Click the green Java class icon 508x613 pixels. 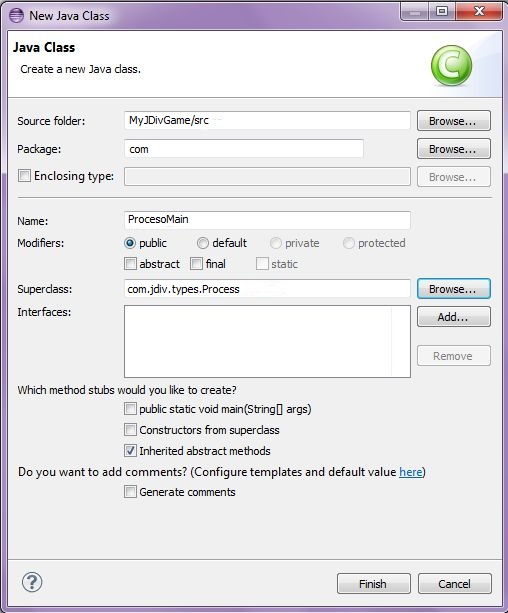(451, 66)
